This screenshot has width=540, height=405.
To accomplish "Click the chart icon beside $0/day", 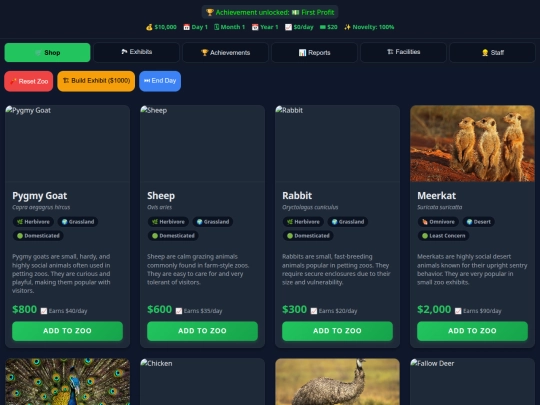I will pyautogui.click(x=288, y=27).
